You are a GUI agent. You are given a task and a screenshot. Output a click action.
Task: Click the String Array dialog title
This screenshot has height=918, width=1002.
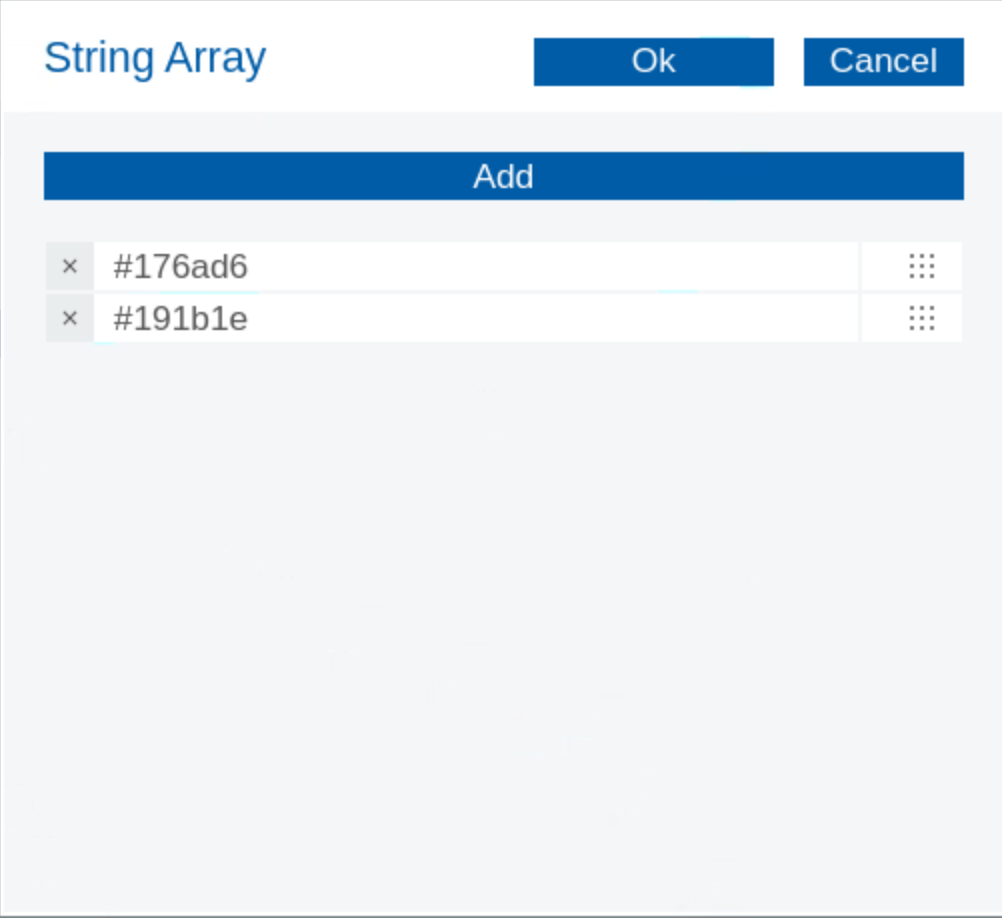155,58
